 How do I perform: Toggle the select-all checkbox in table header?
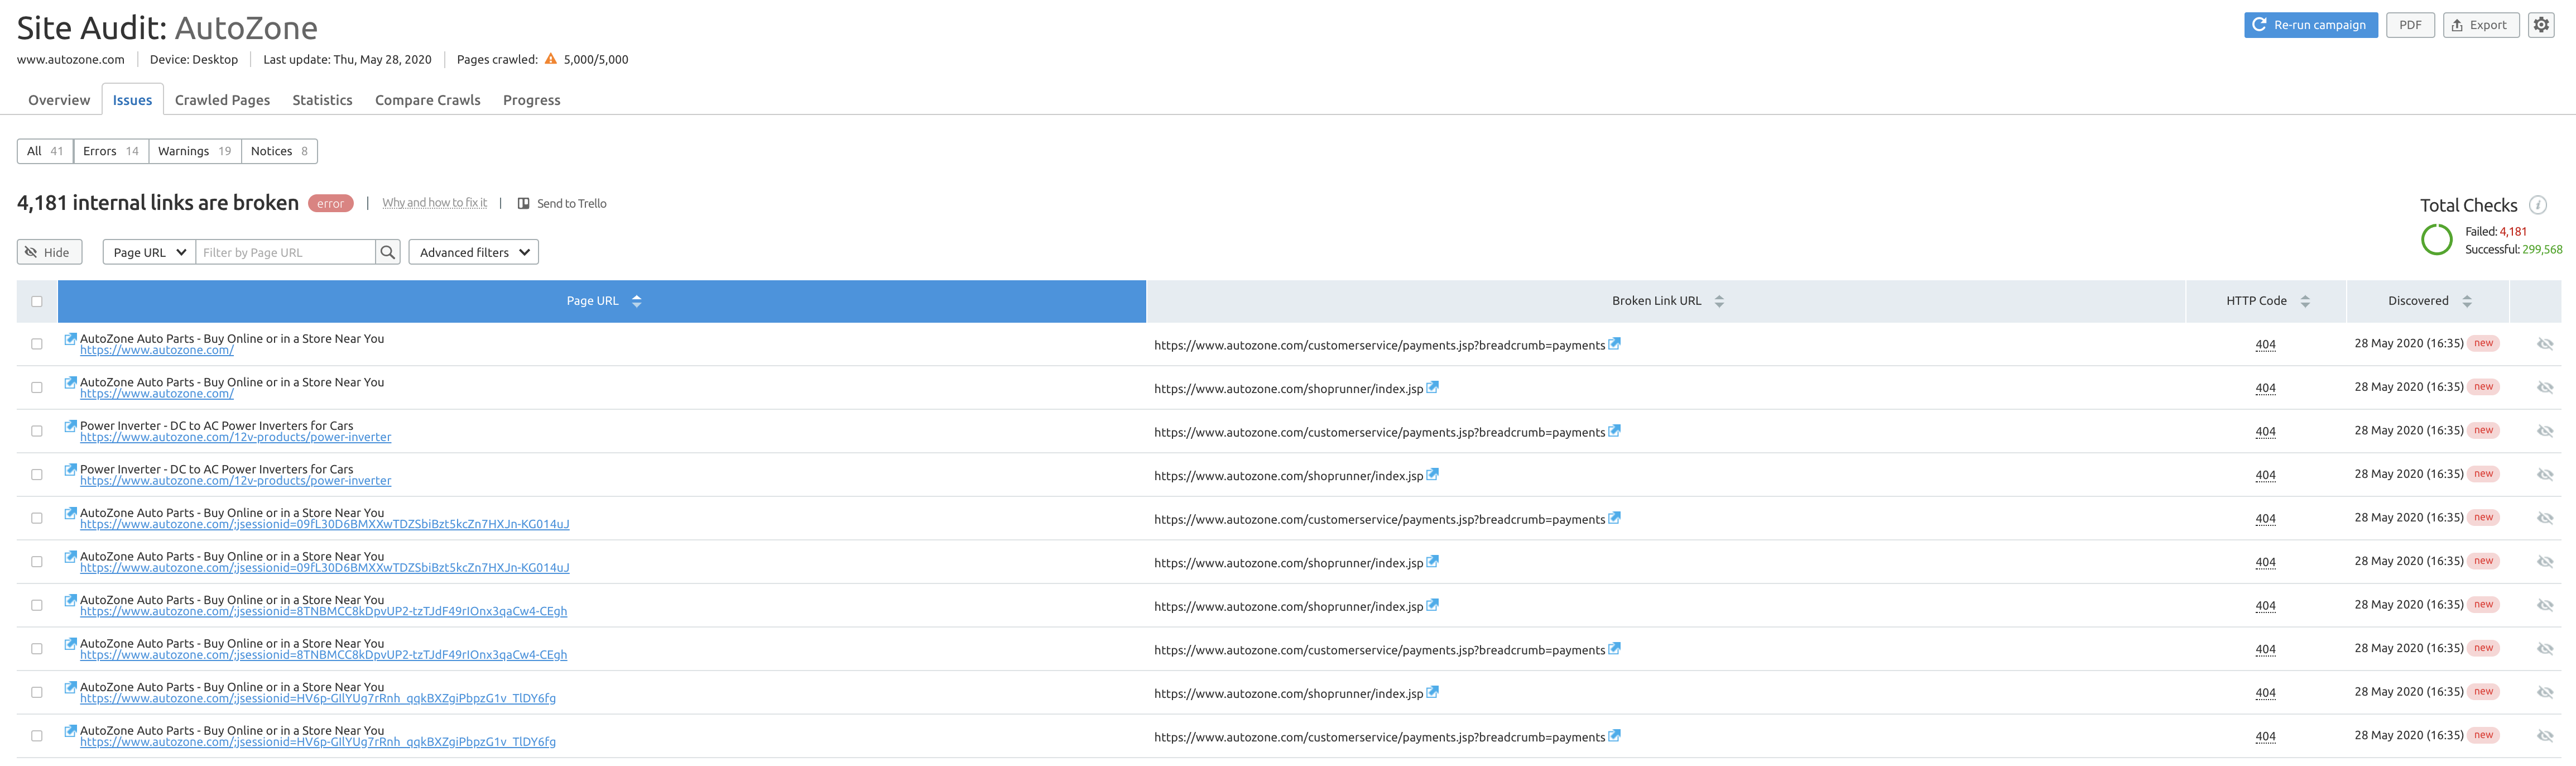pos(37,301)
